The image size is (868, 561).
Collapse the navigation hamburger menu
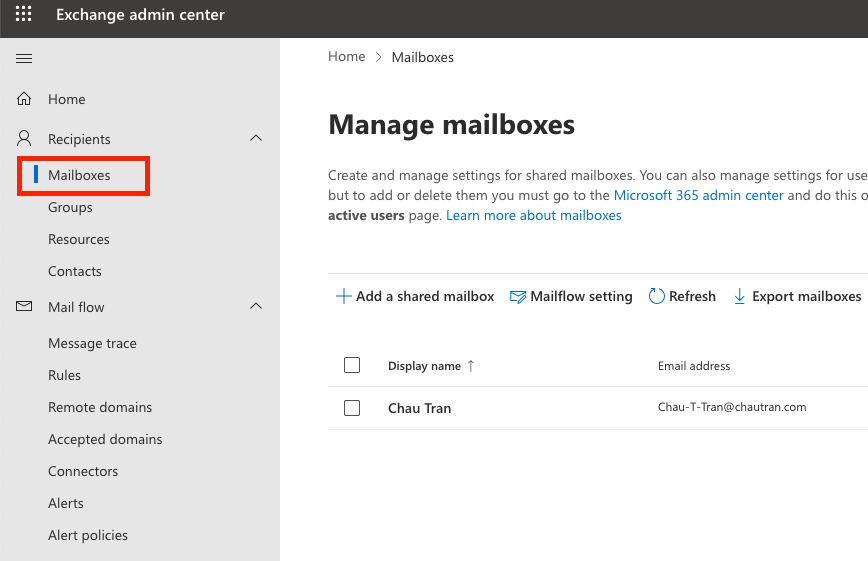24,59
